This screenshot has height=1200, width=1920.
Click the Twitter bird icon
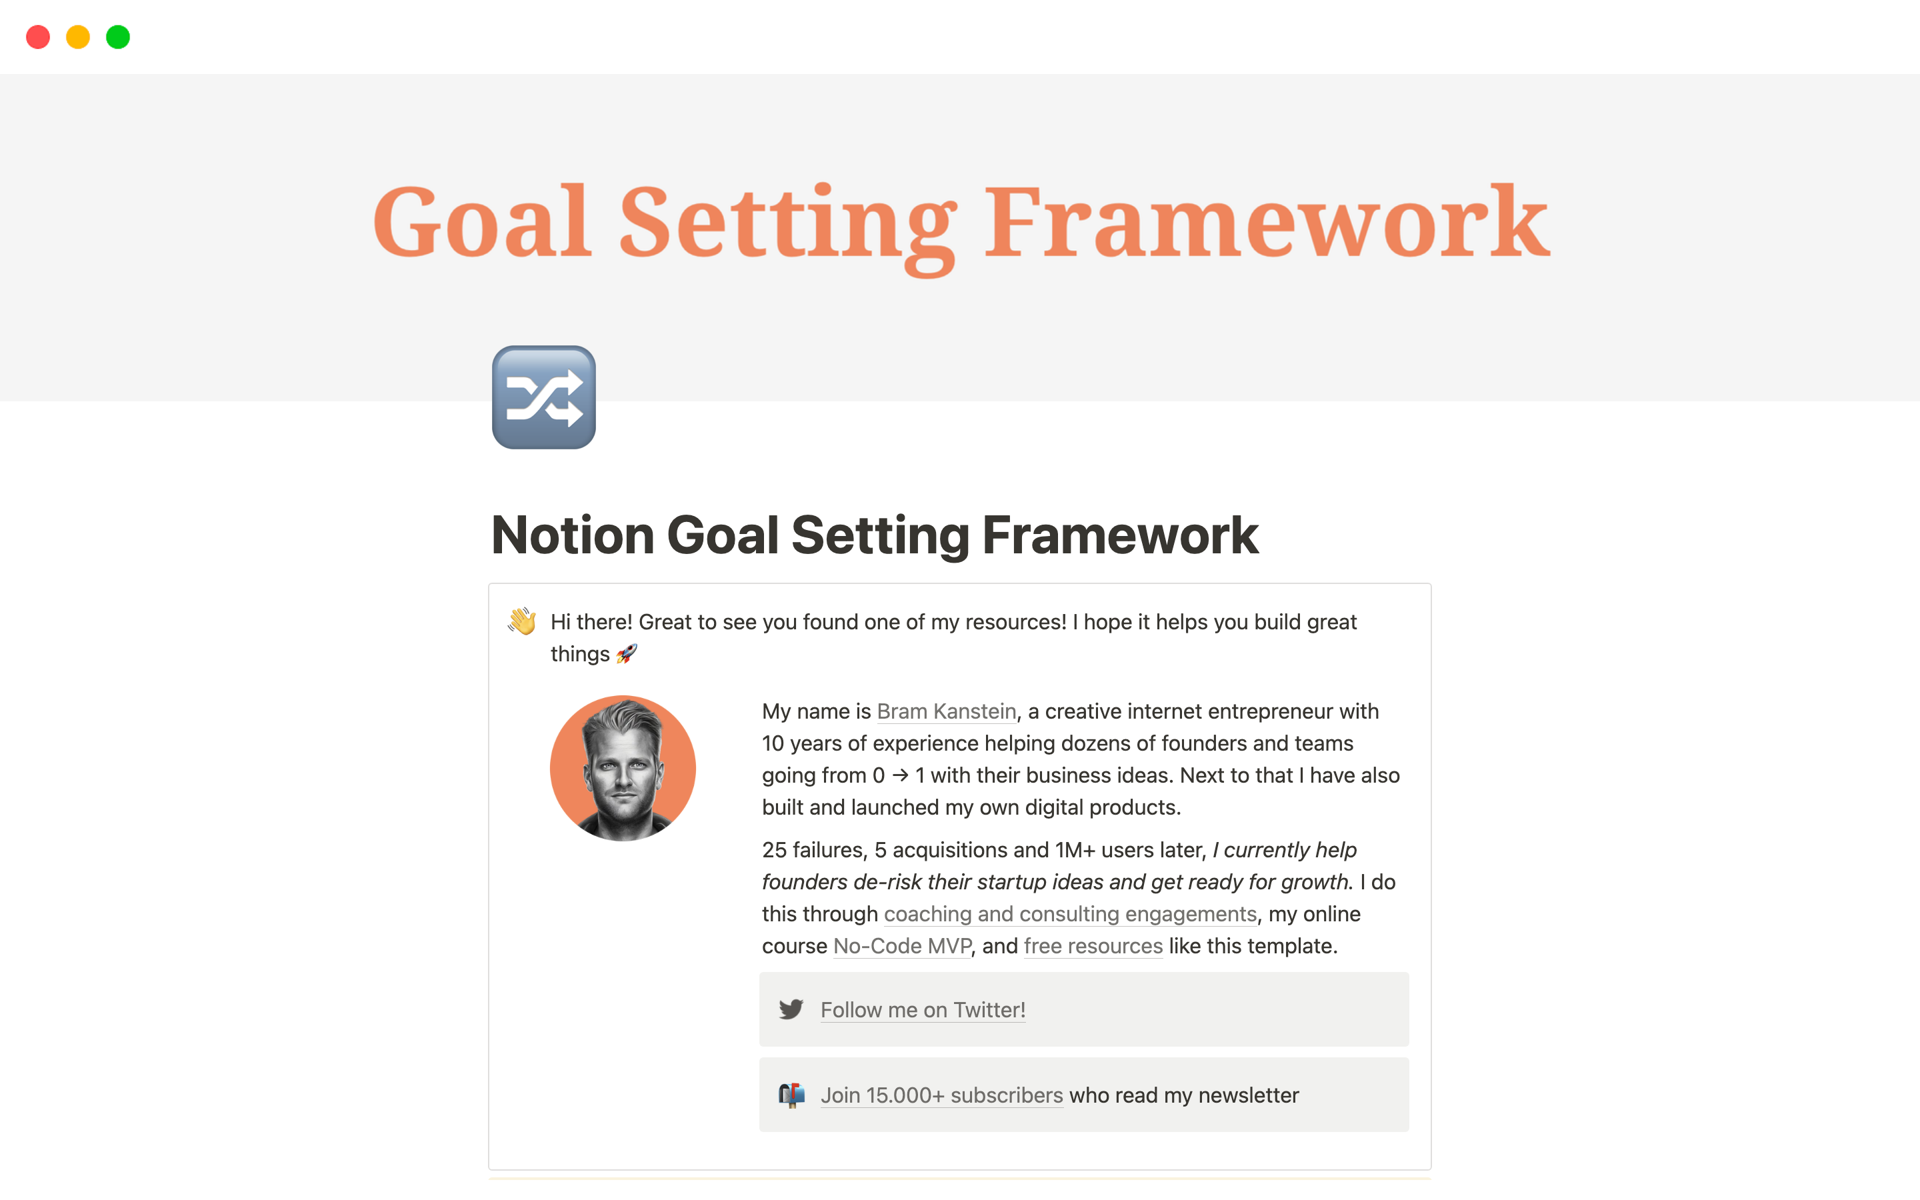[x=793, y=1009]
